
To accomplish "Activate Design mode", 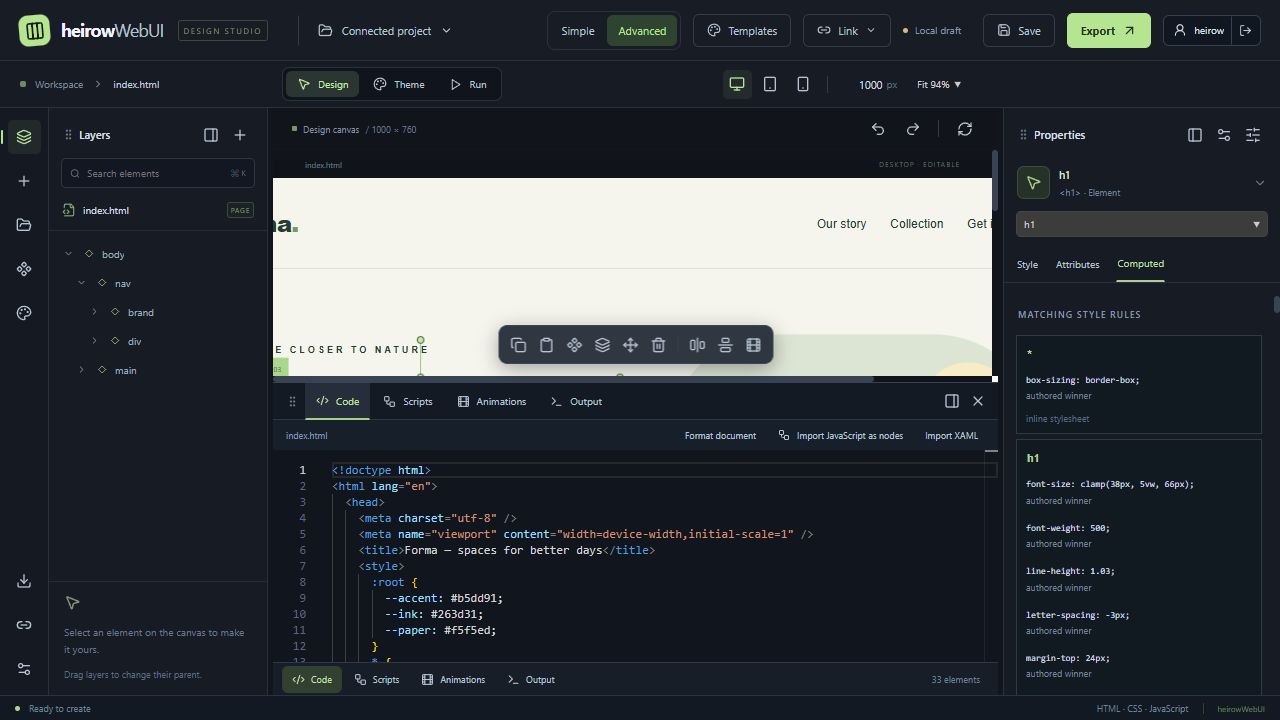I will 322,85.
